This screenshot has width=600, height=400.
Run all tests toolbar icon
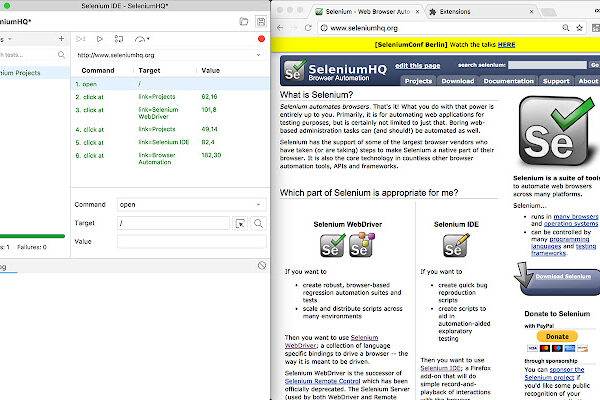80,39
